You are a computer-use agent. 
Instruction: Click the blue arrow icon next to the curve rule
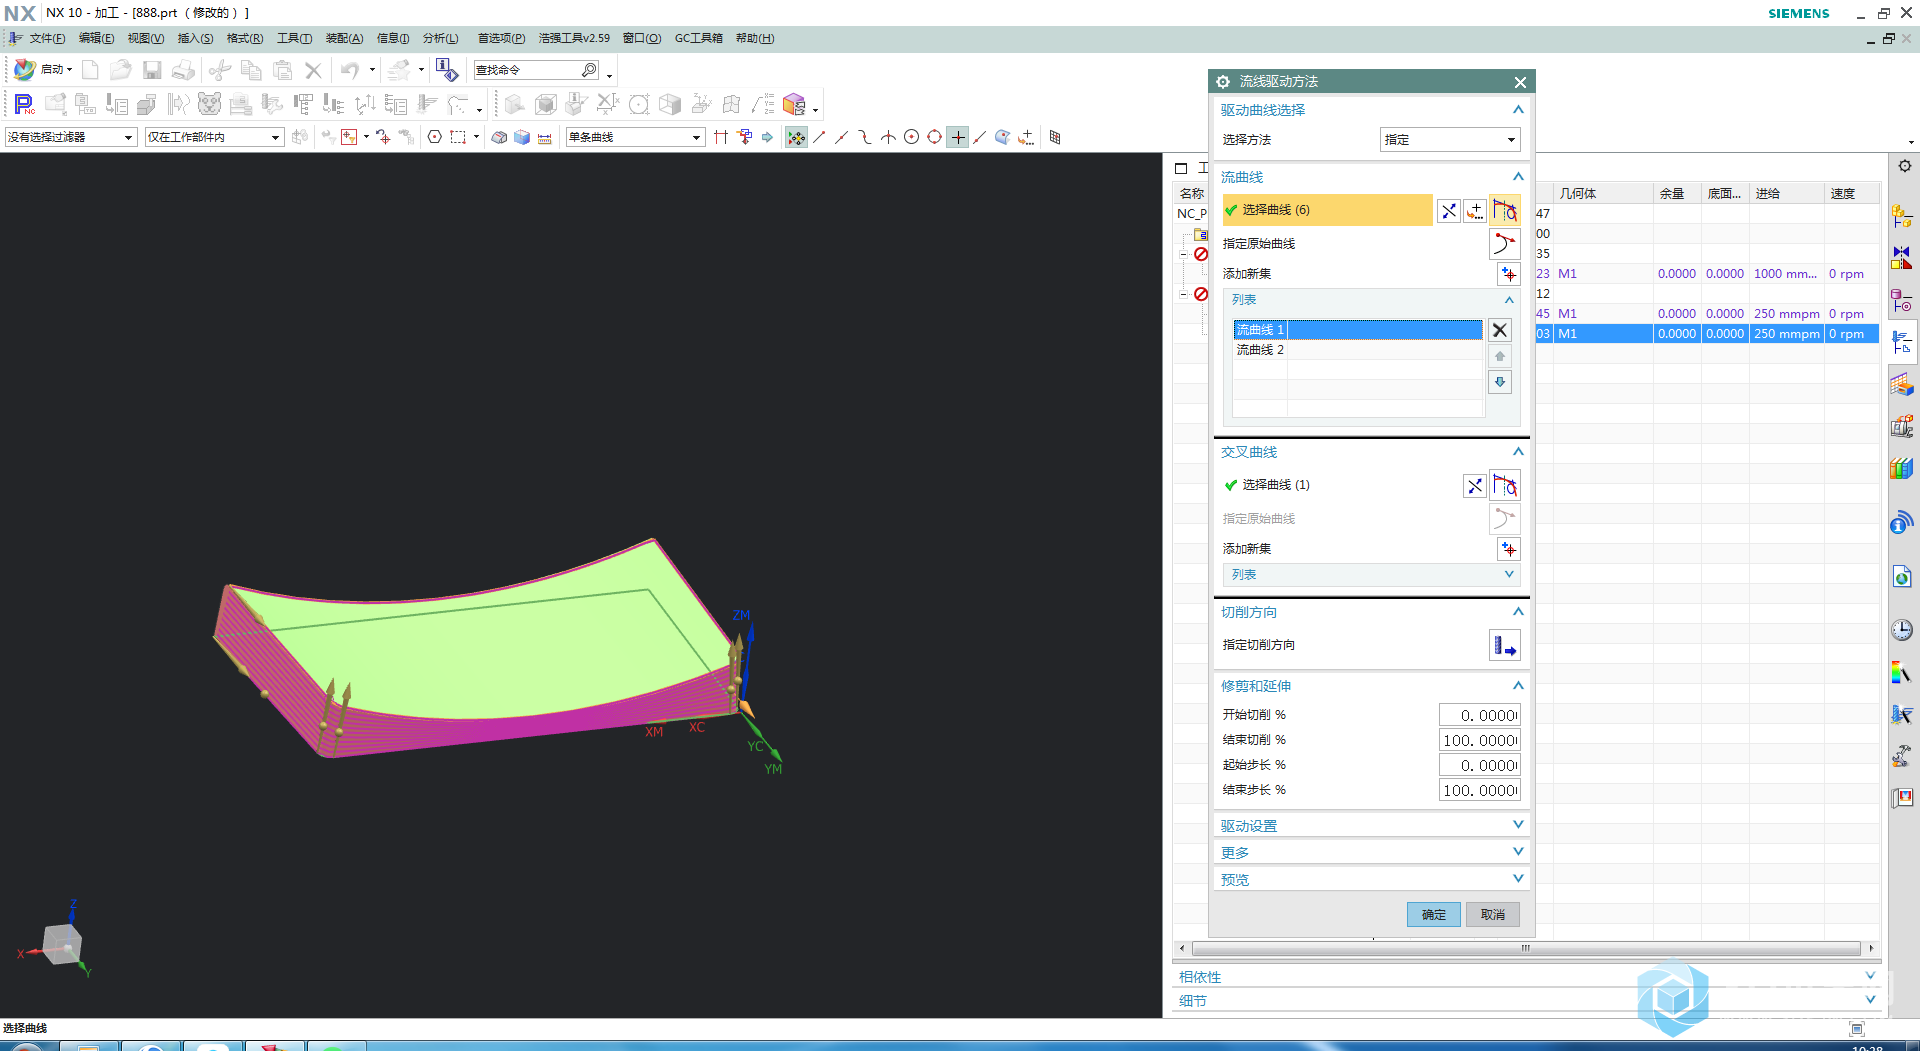(767, 137)
